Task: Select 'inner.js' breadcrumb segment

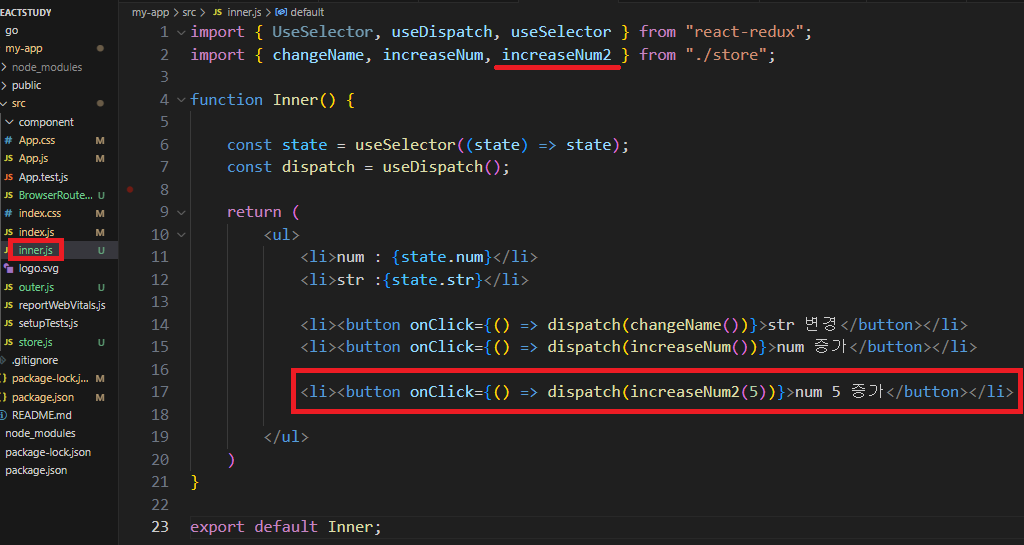Action: [246, 12]
